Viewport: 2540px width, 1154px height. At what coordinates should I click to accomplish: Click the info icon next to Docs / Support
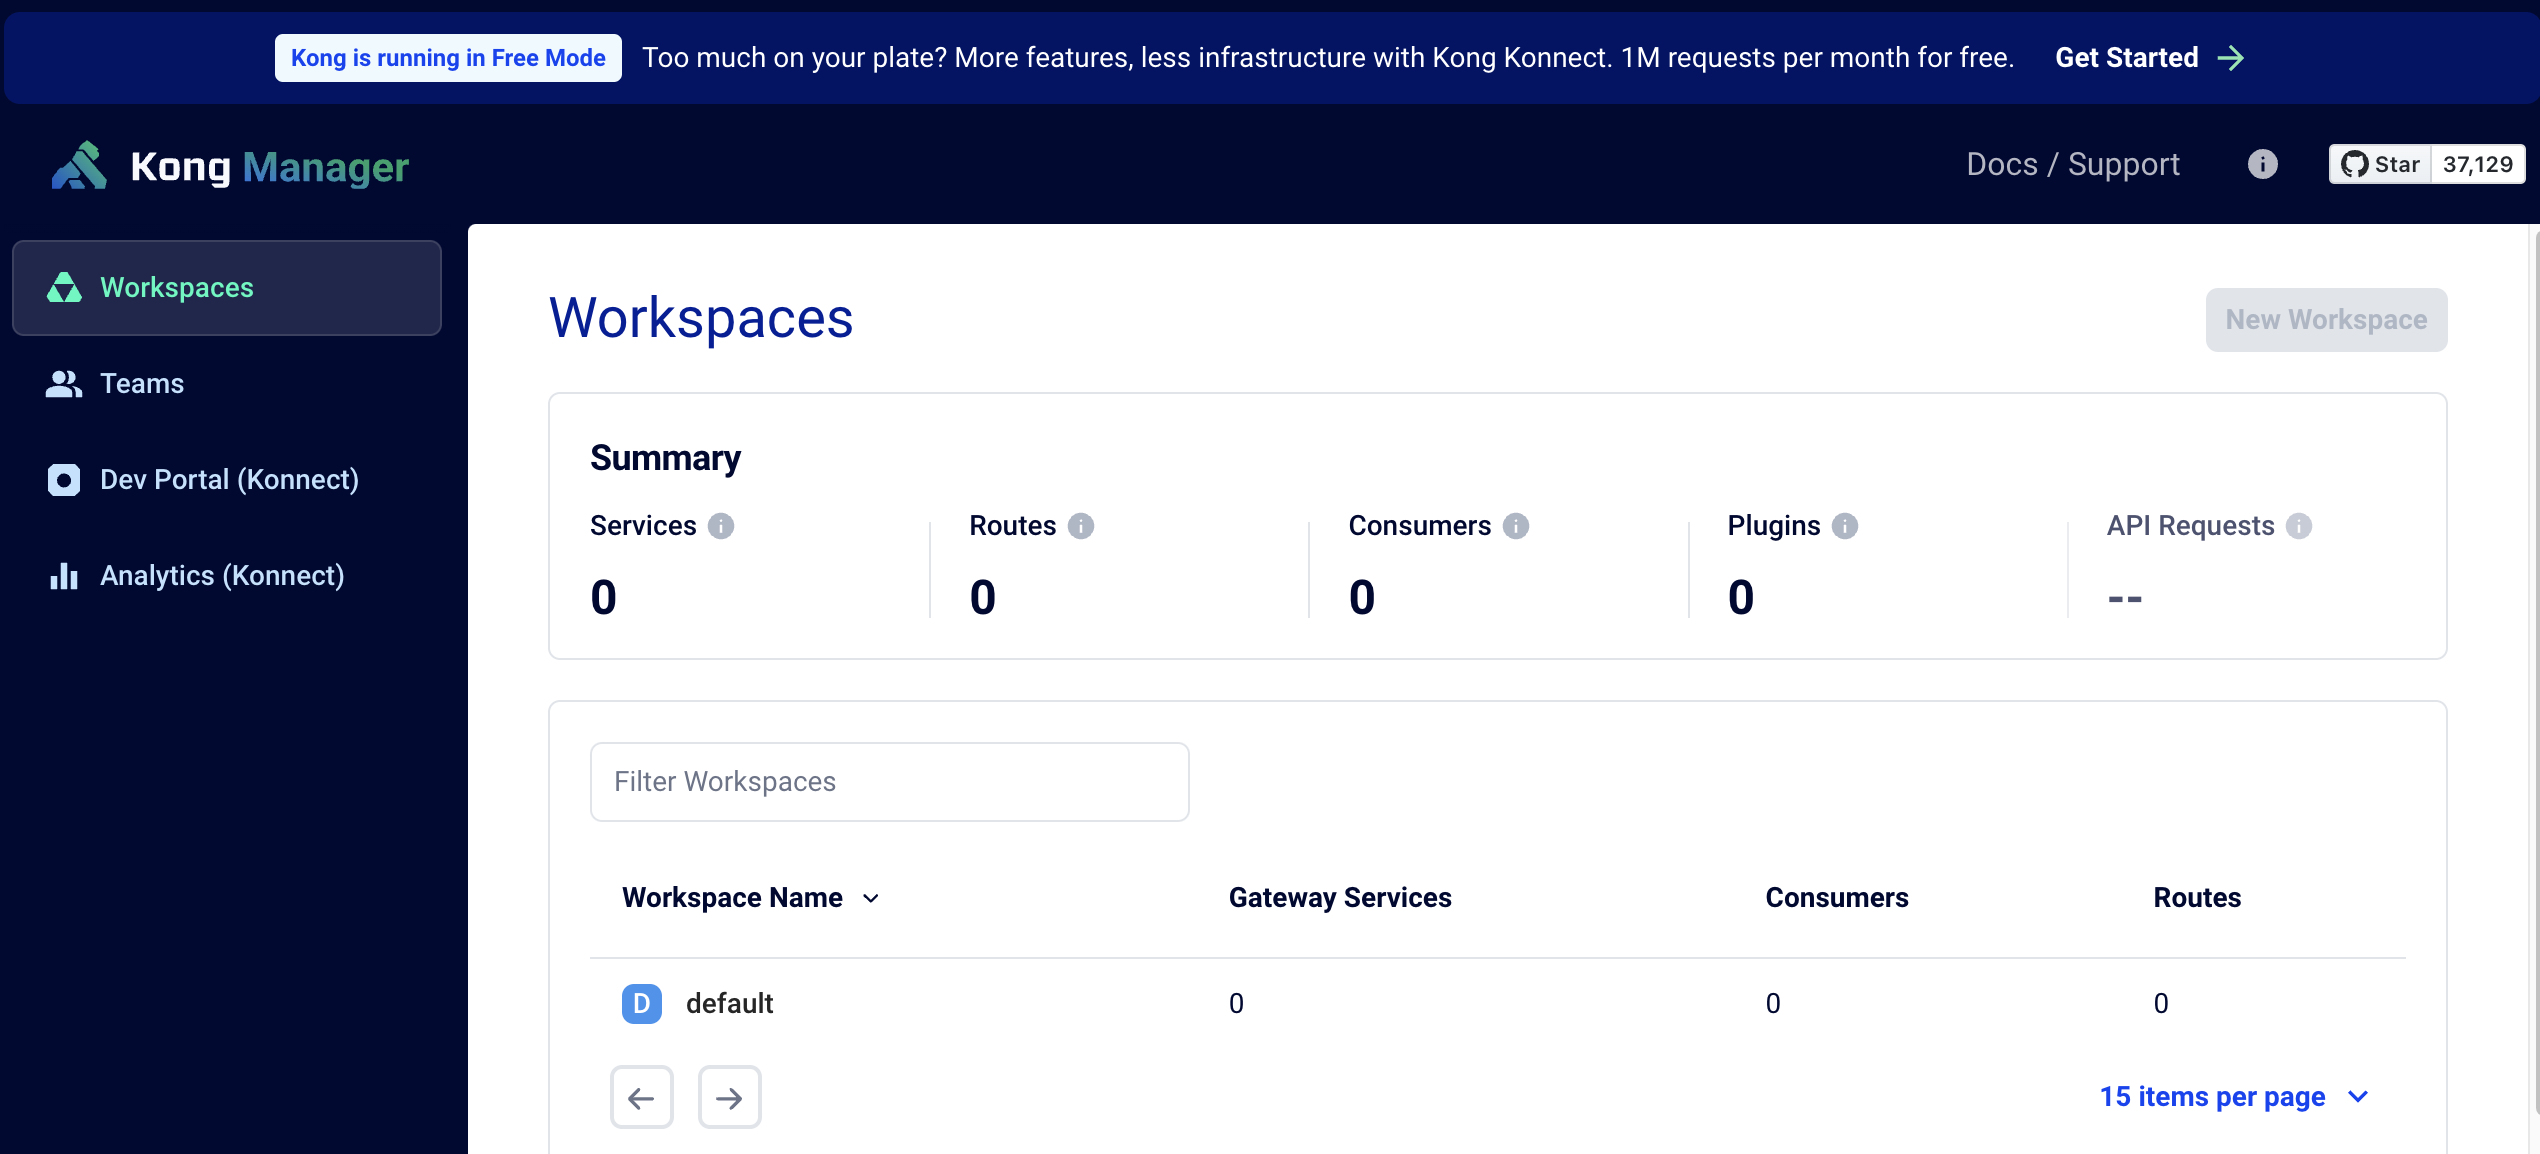pos(2262,164)
